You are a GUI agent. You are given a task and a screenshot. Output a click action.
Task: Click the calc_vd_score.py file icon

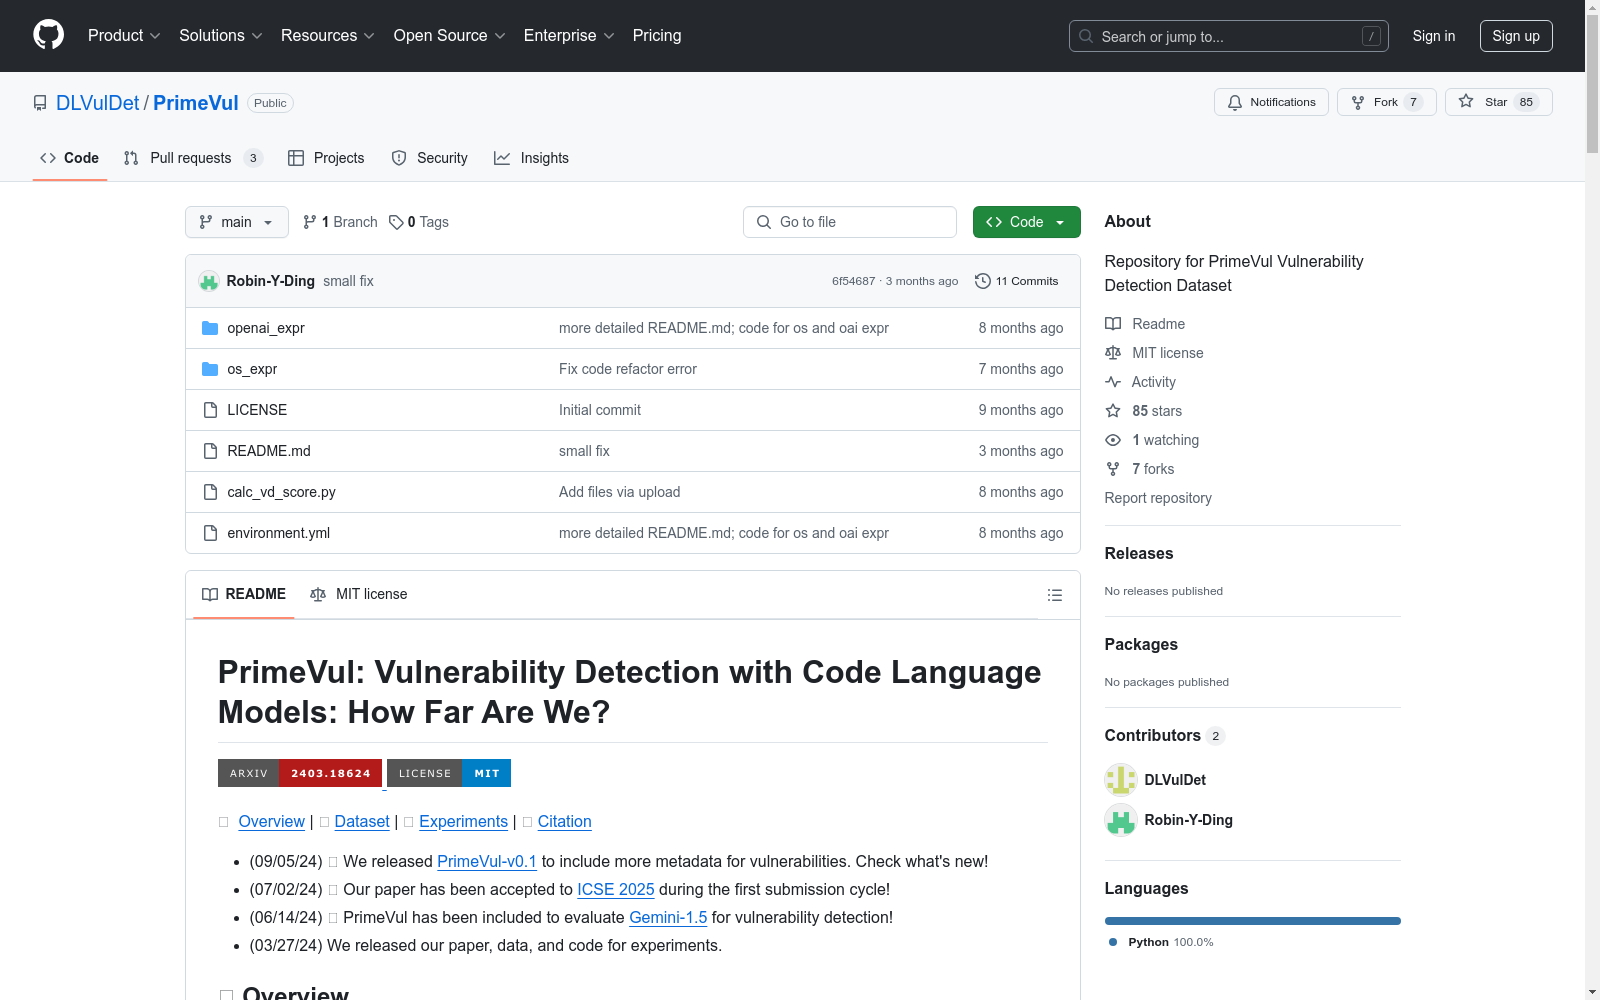pos(210,492)
